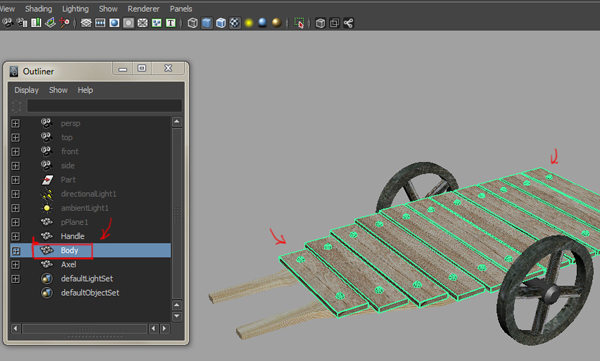Click the X-Ray Joints icon
Viewport: 600px width, 361px height.
(348, 23)
